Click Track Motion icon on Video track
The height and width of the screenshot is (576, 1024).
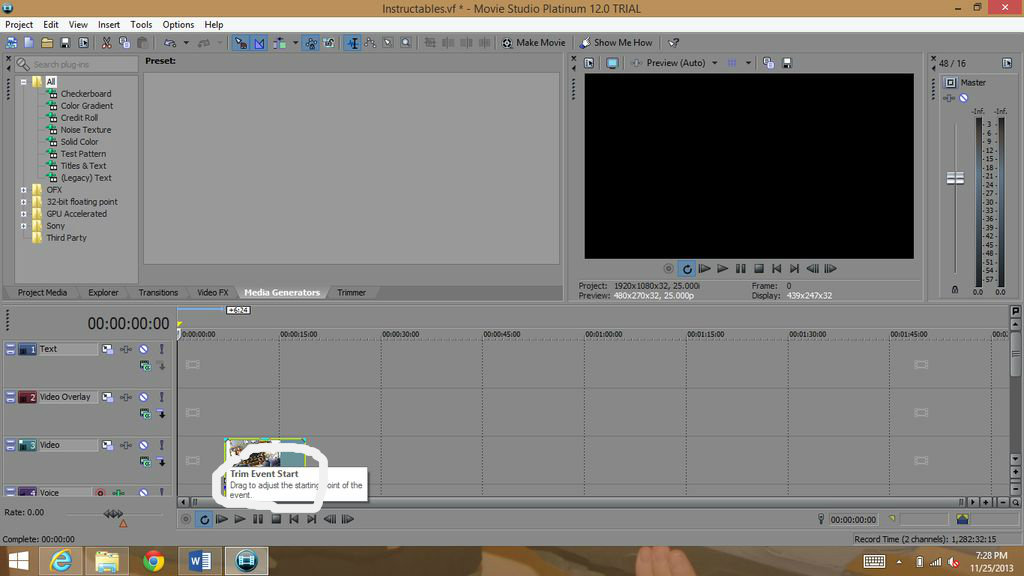coord(107,445)
